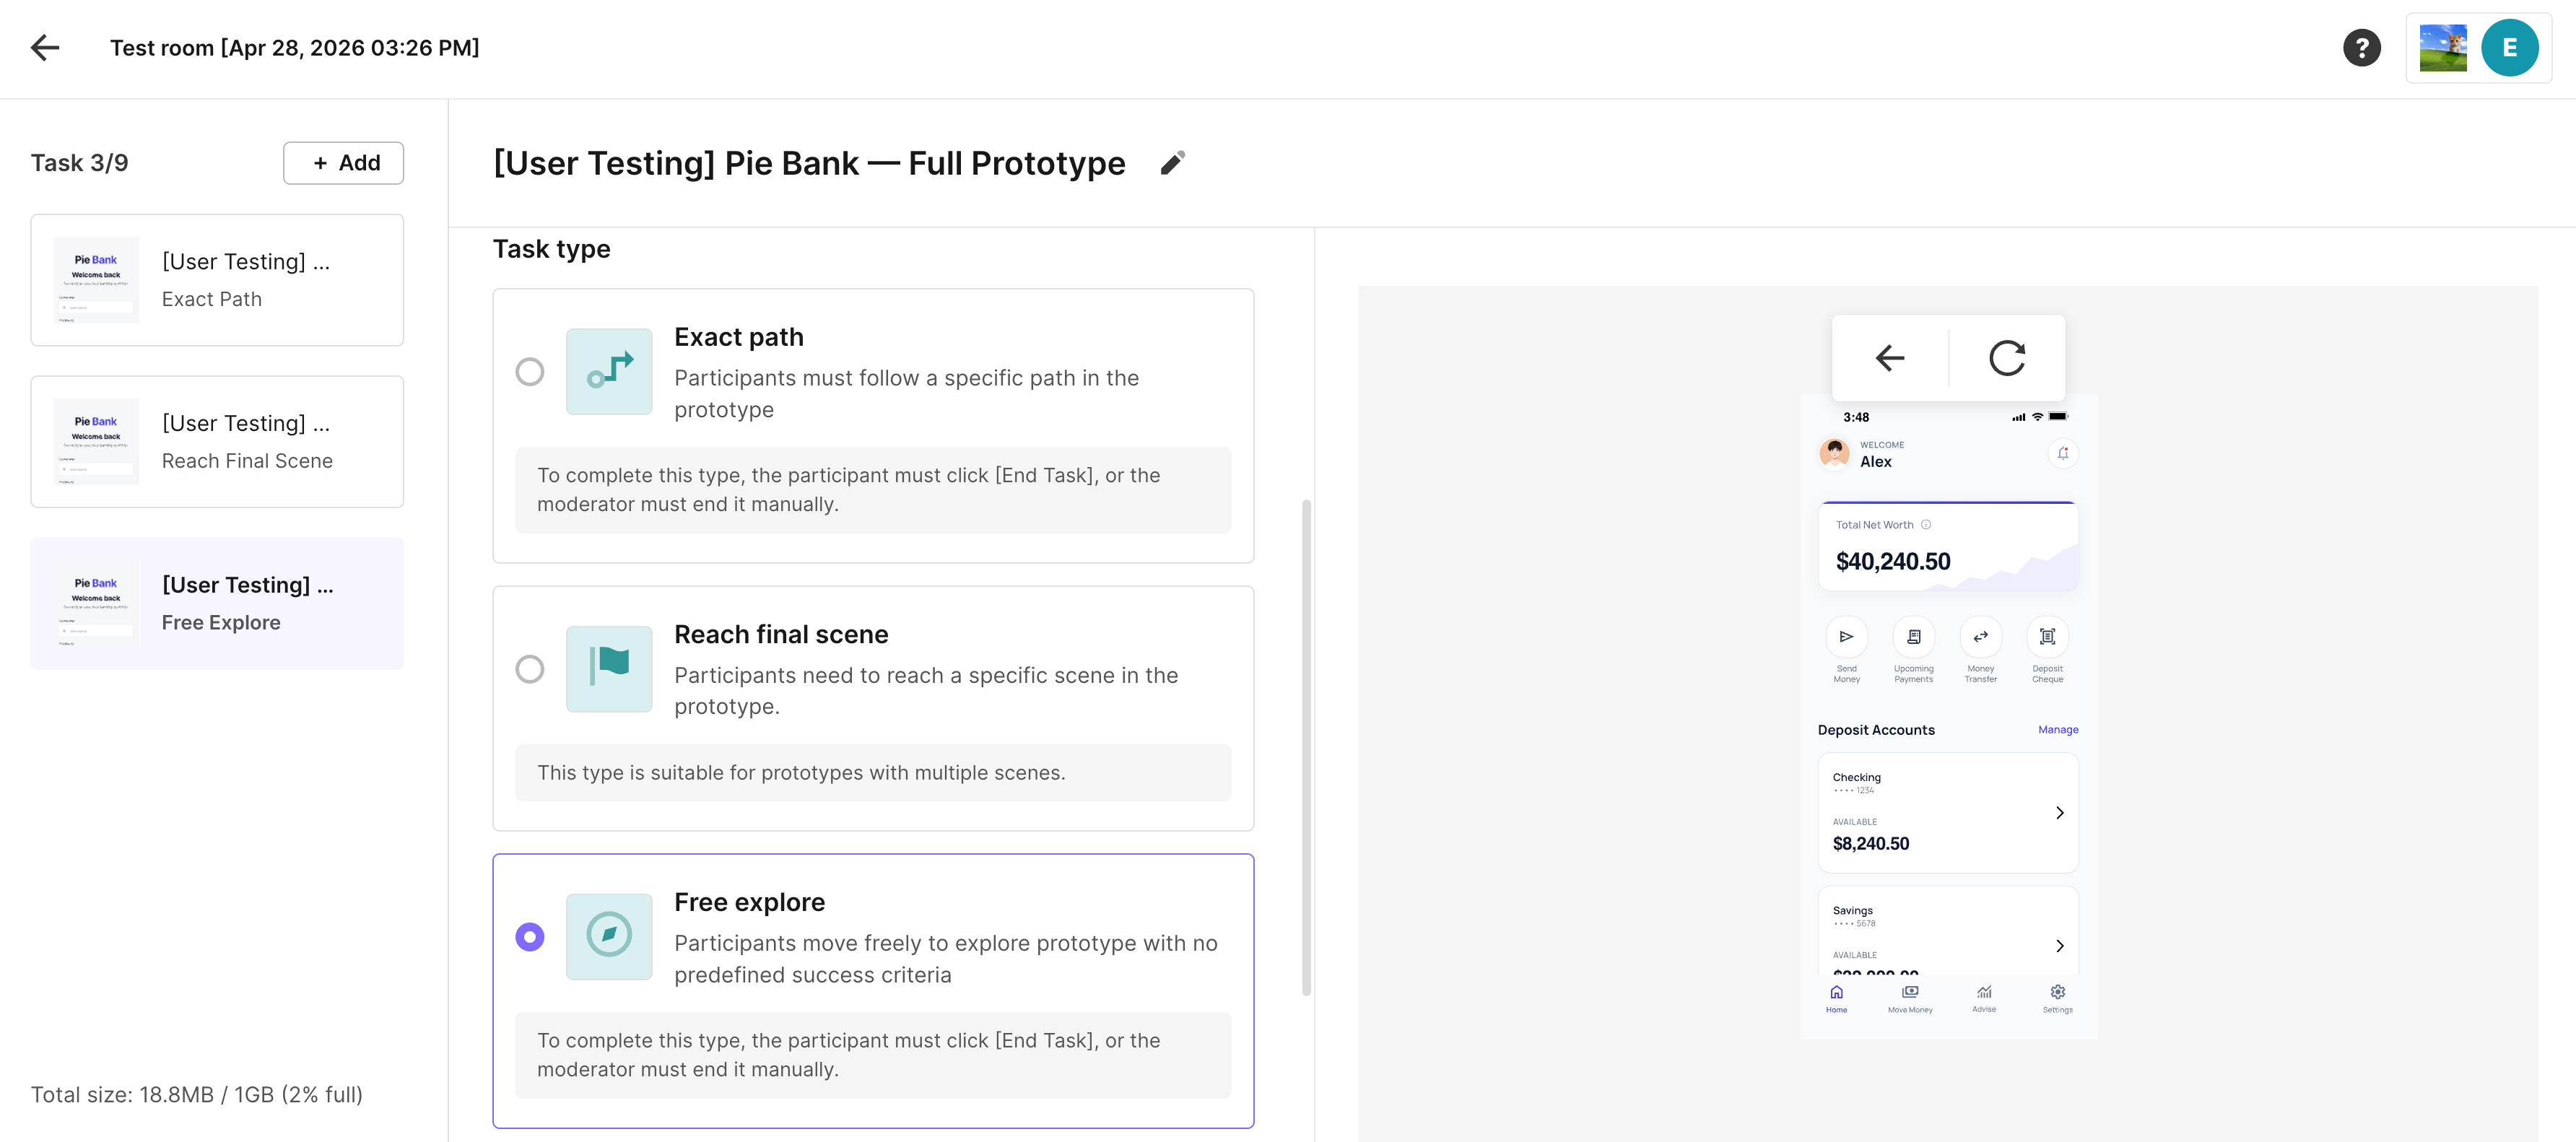
Task: Tap the Deposit Cheque icon
Action: point(2047,637)
